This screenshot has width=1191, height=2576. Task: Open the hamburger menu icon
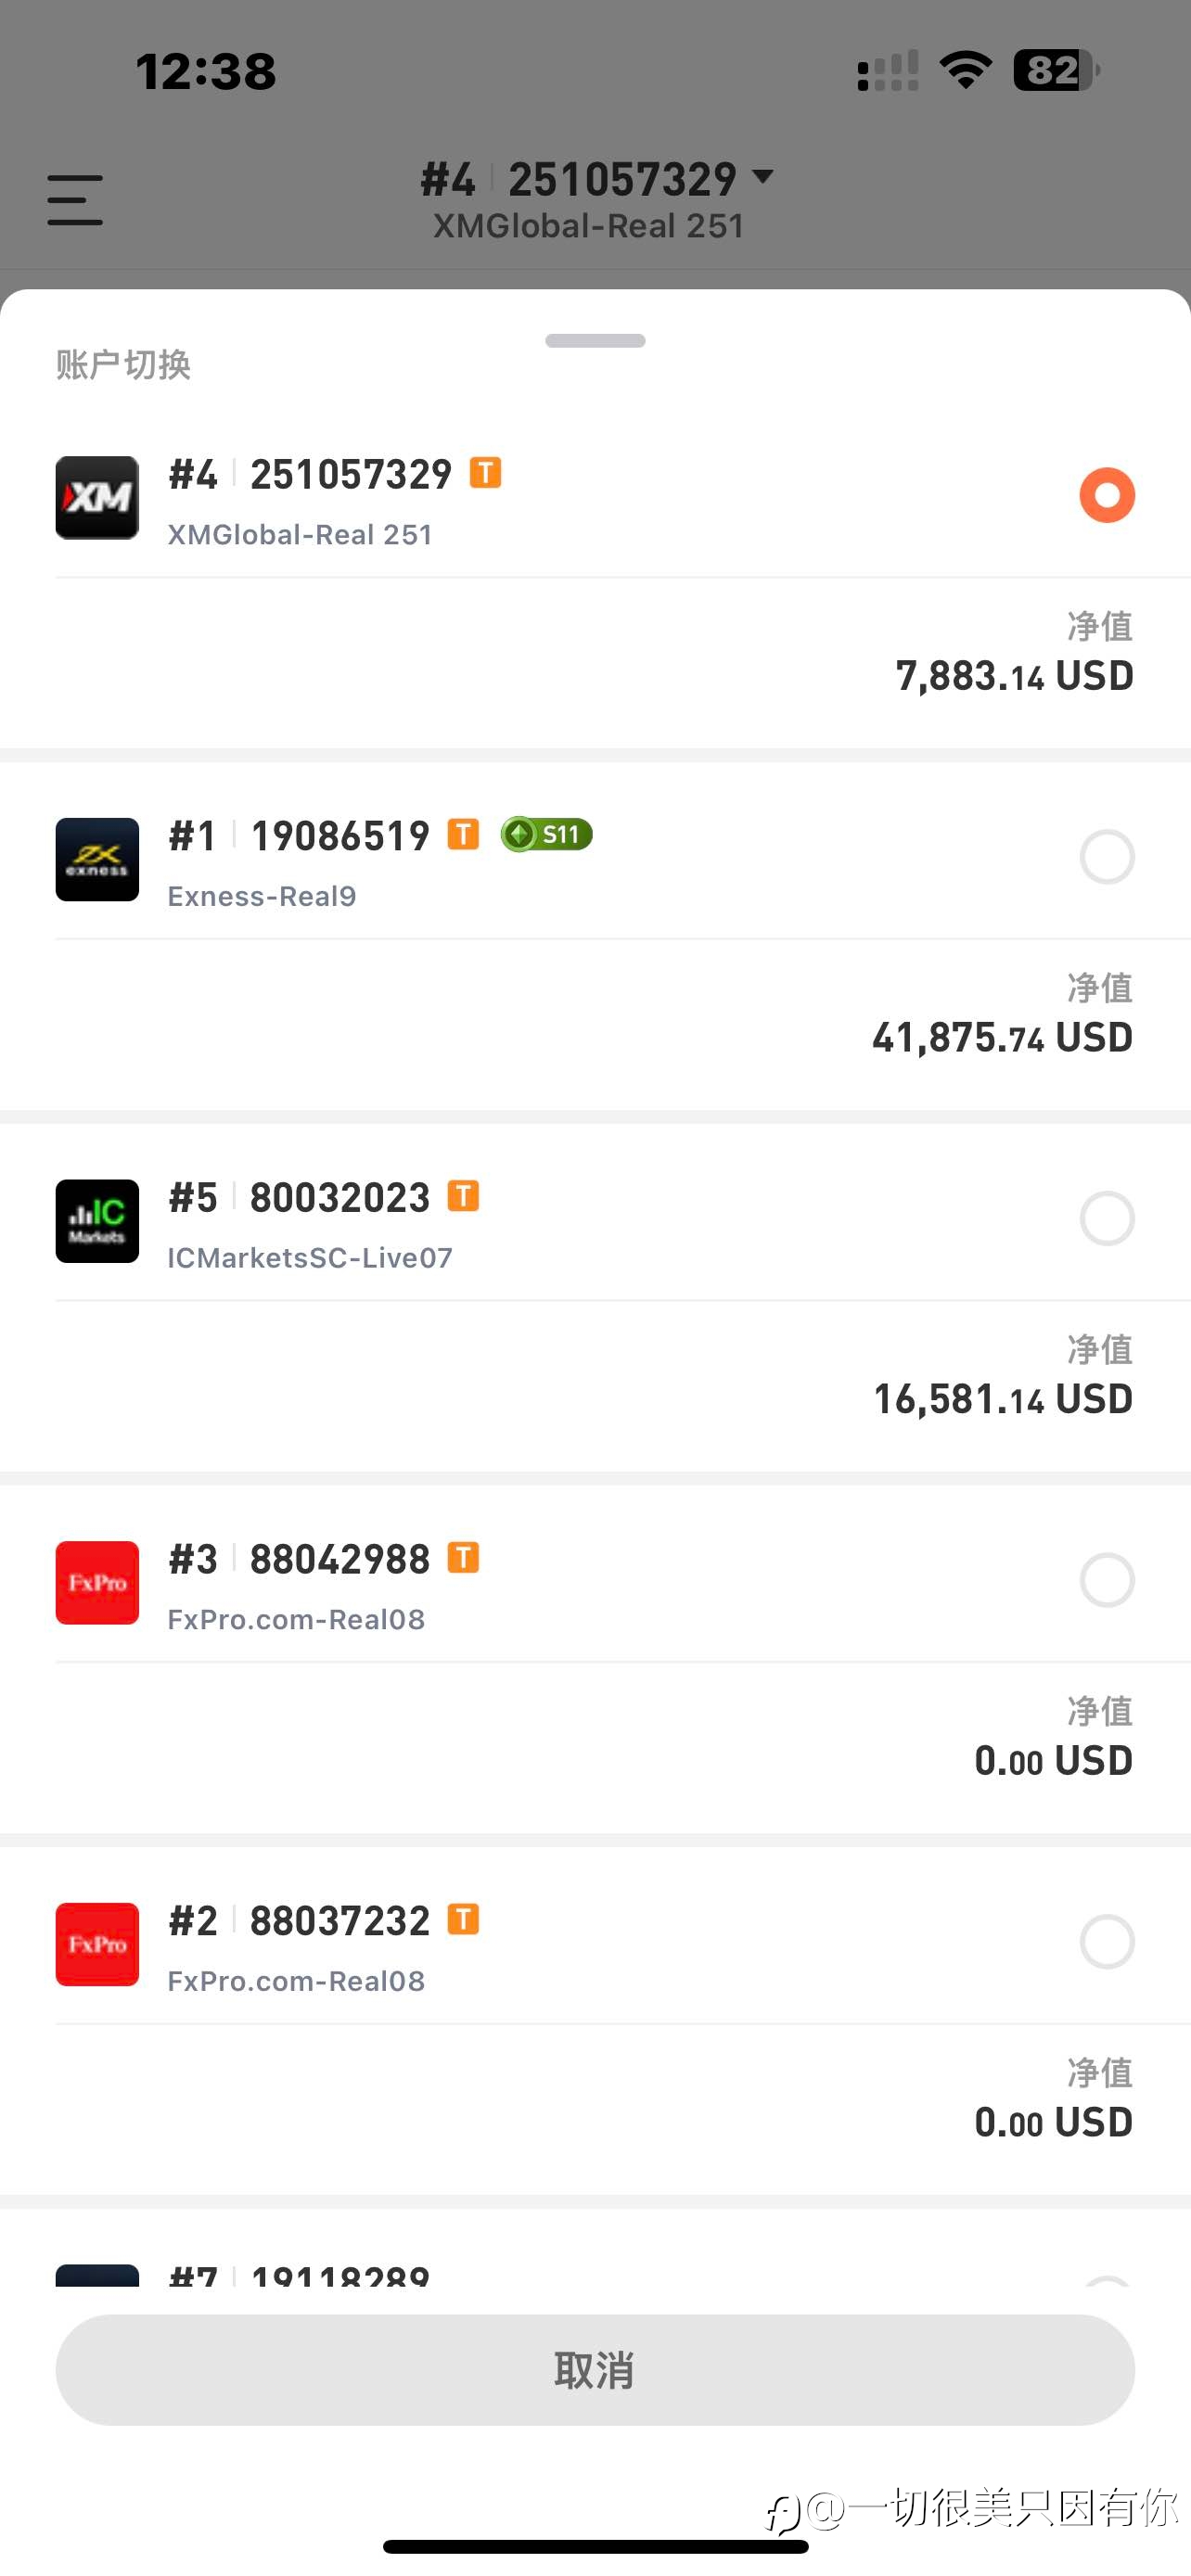[75, 200]
